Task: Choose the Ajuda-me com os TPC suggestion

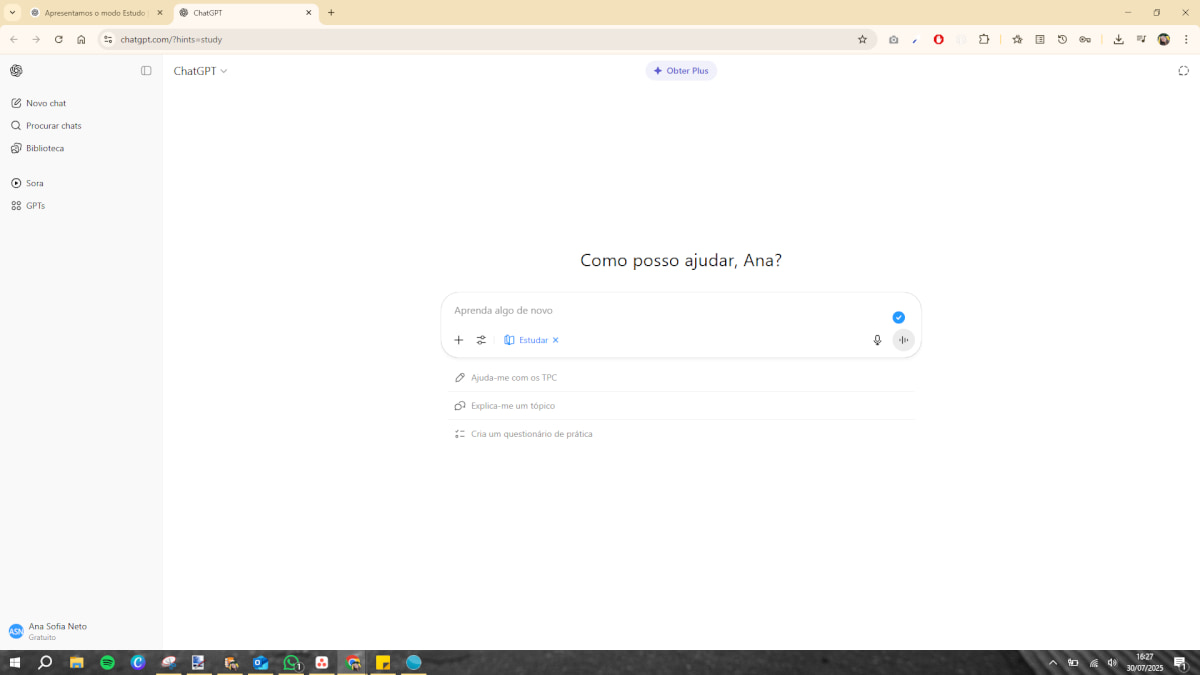Action: [x=513, y=378]
